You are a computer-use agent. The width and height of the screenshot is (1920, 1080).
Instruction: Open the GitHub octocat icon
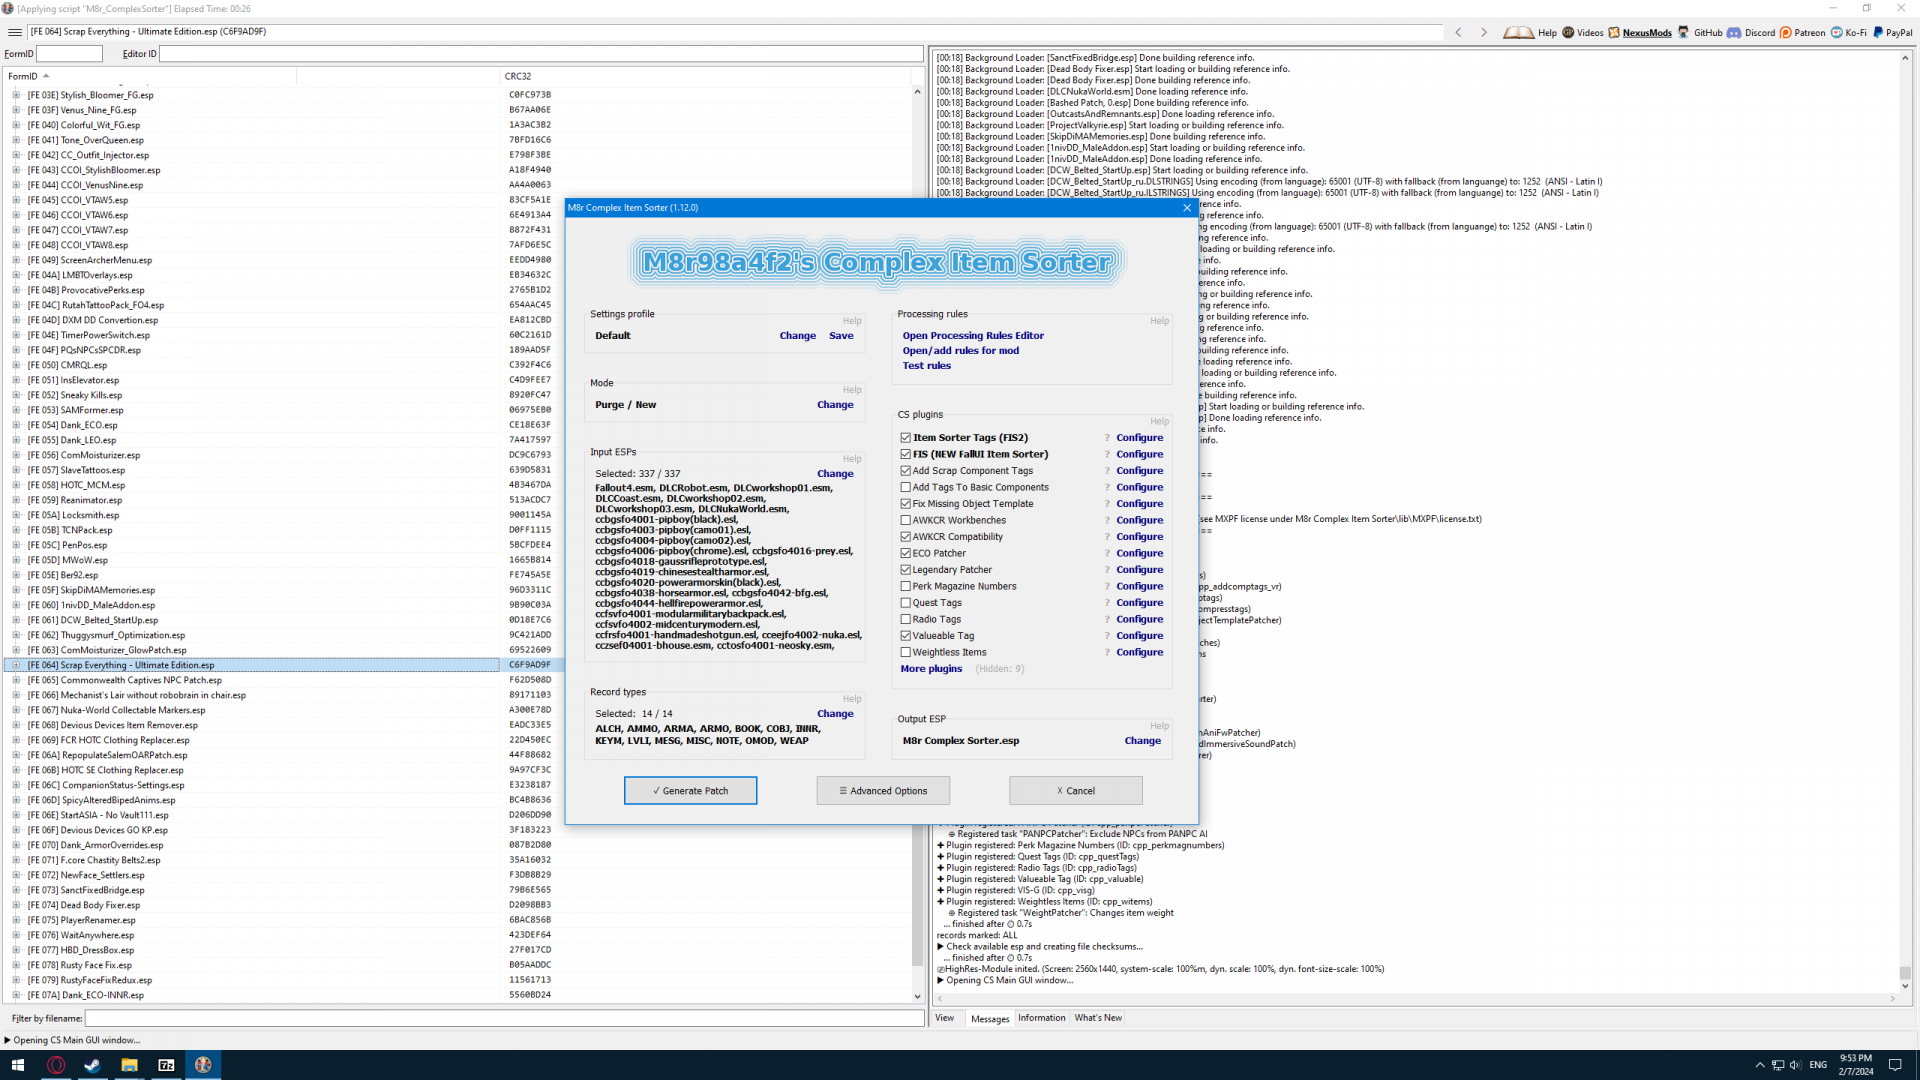(1684, 32)
